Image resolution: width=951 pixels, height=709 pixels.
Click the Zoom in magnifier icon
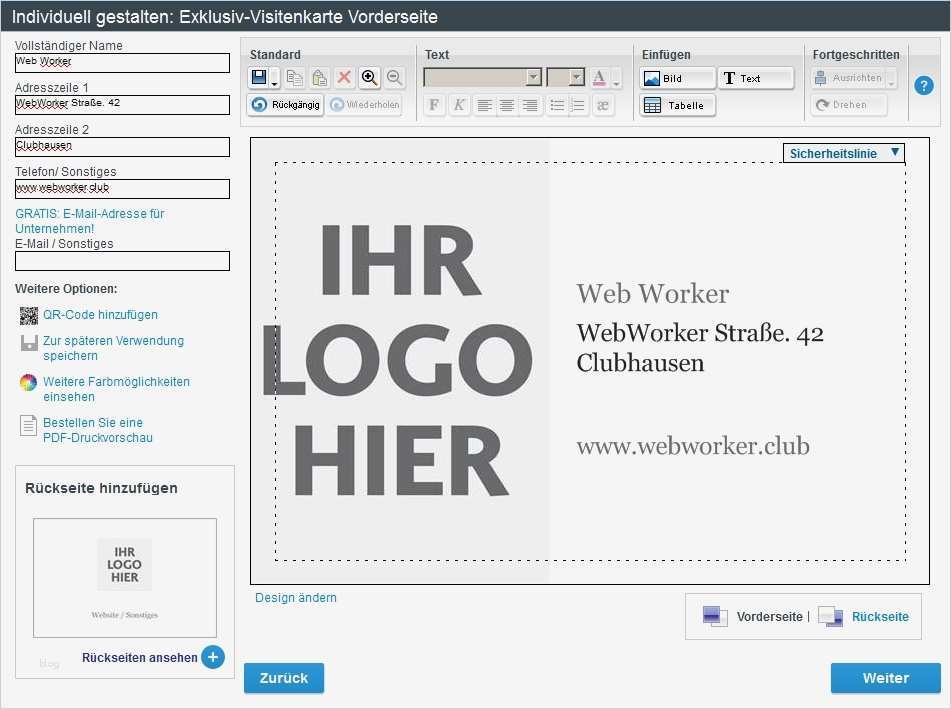369,78
